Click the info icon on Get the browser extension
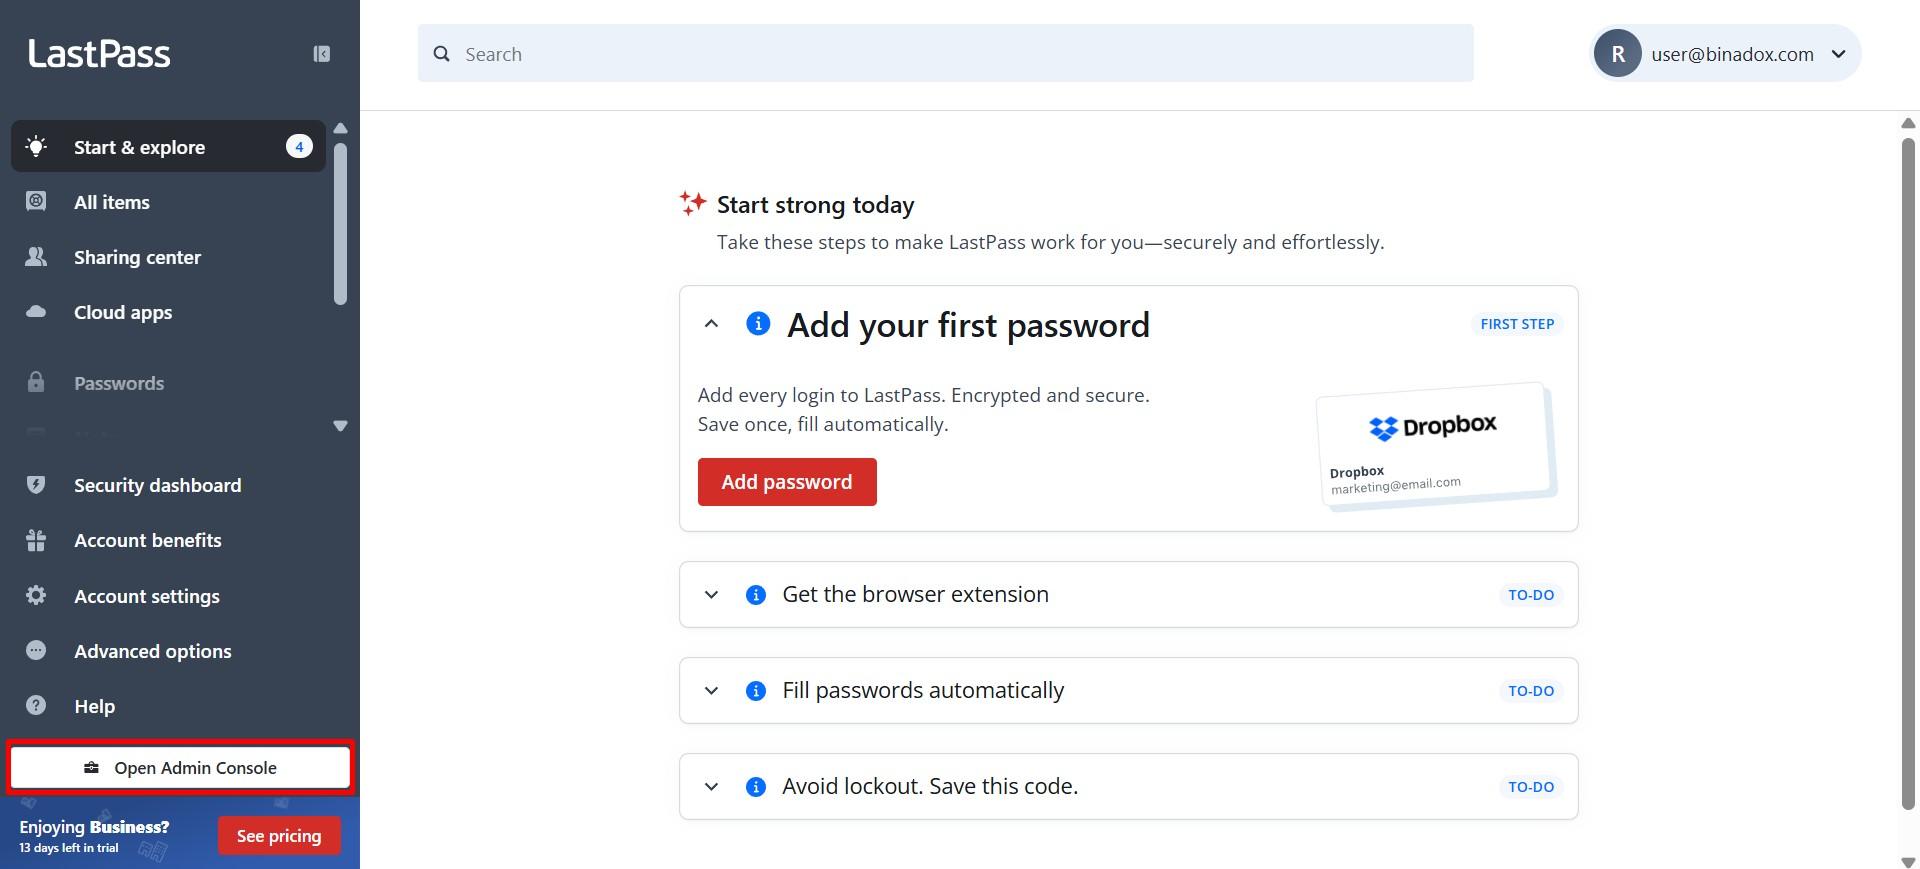 tap(757, 594)
